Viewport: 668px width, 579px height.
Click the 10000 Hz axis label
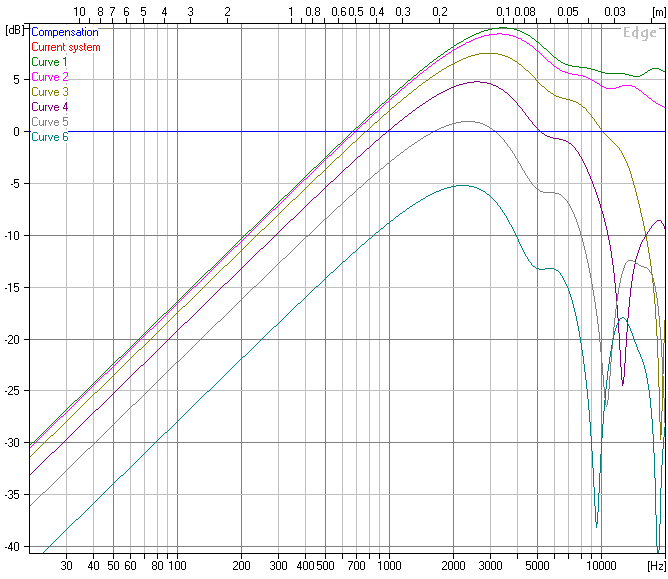601,566
